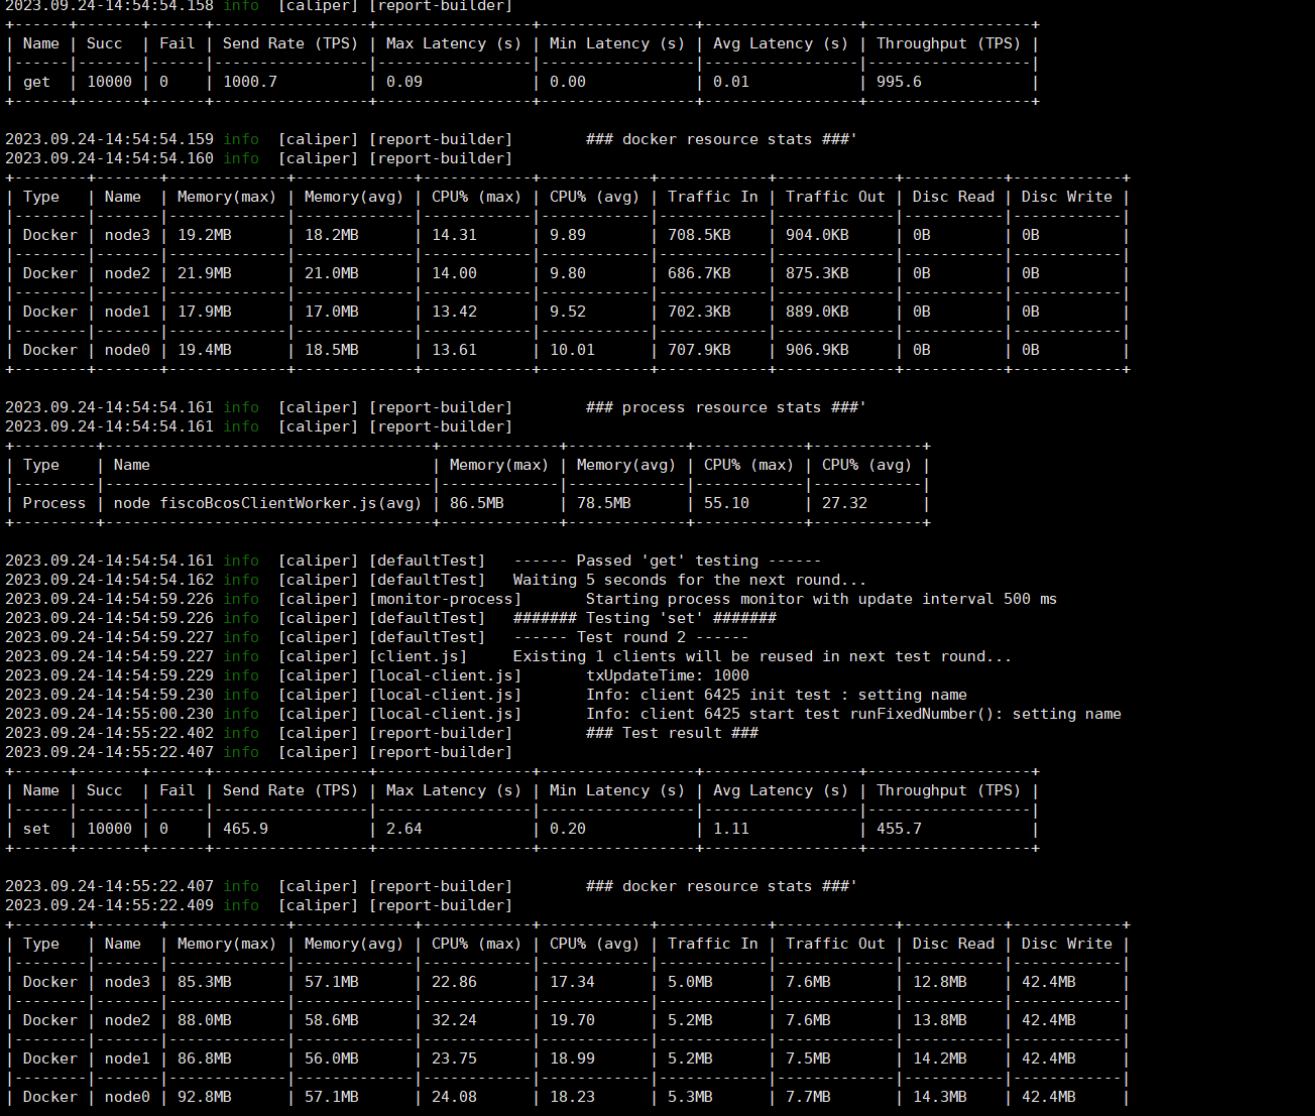This screenshot has width=1315, height=1116.
Task: Click the CPU avg value 9.52
Action: [568, 312]
